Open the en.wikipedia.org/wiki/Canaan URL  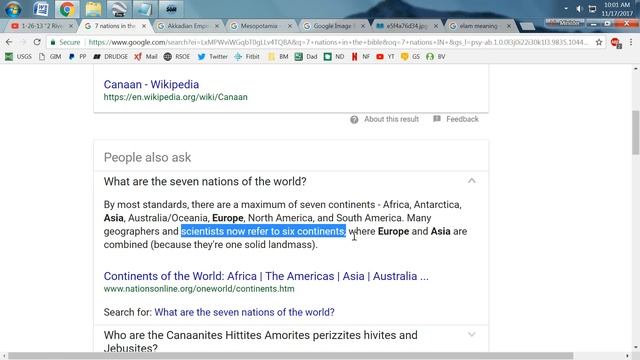click(x=176, y=97)
